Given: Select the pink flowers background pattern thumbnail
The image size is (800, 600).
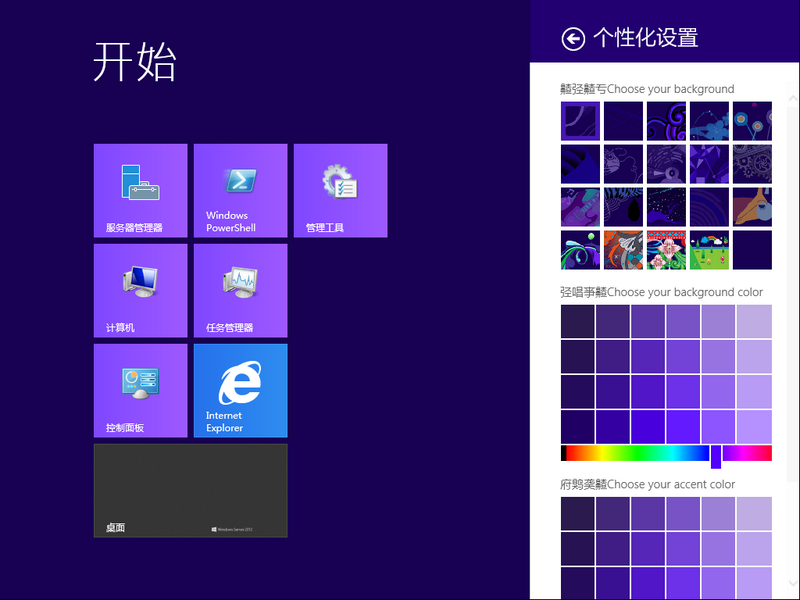Looking at the screenshot, I should pyautogui.click(x=666, y=249).
